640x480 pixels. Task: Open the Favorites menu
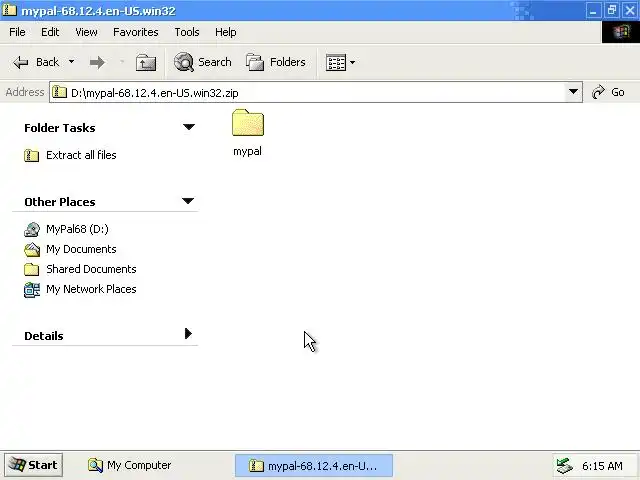pos(136,32)
